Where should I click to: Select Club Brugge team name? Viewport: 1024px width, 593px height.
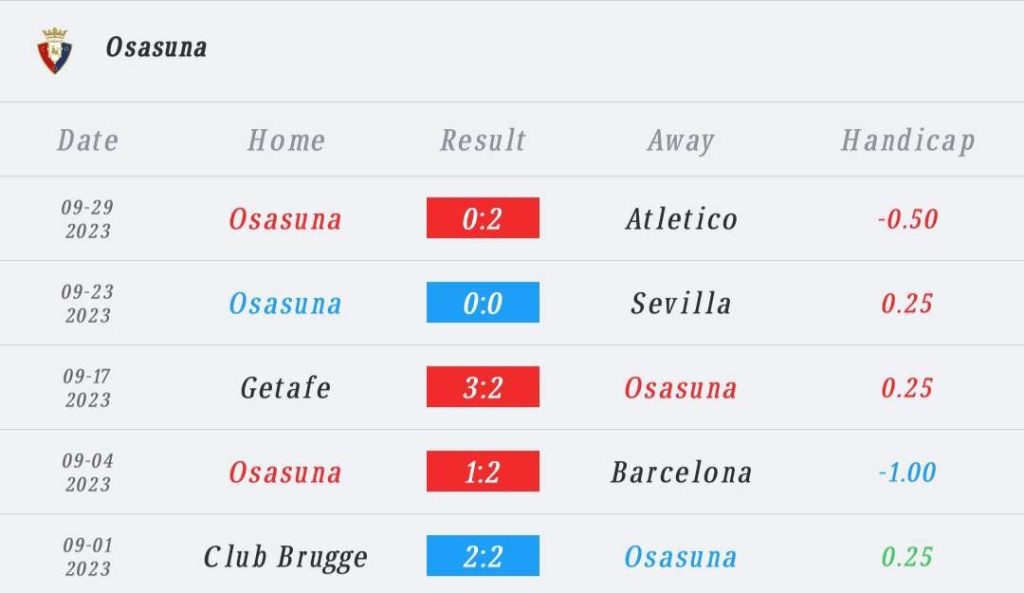(286, 558)
